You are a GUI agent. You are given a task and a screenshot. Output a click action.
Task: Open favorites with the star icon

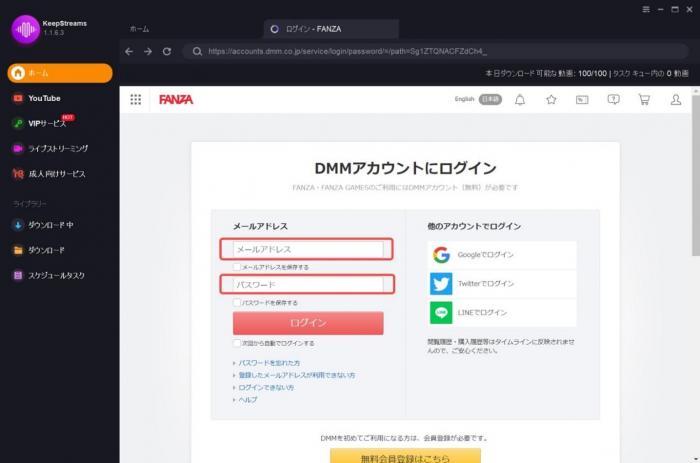[x=551, y=100]
